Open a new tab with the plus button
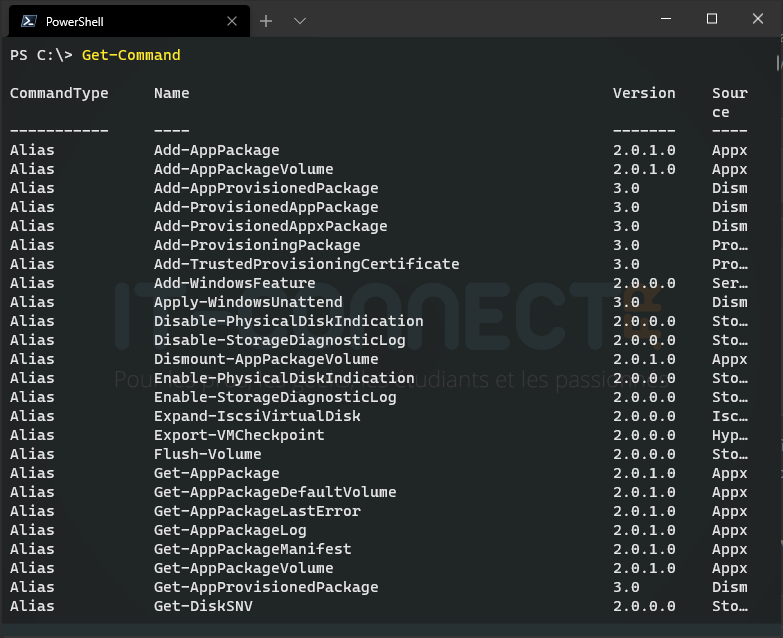The image size is (783, 638). click(266, 21)
